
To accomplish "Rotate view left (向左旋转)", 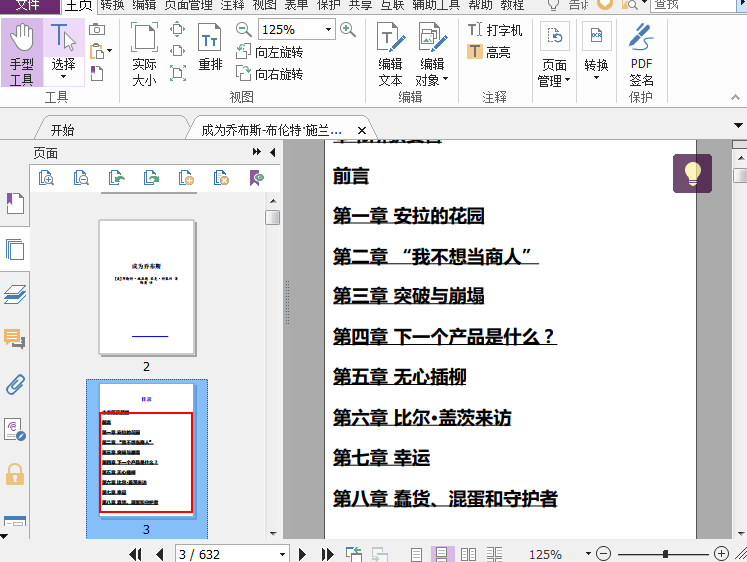I will (x=270, y=52).
